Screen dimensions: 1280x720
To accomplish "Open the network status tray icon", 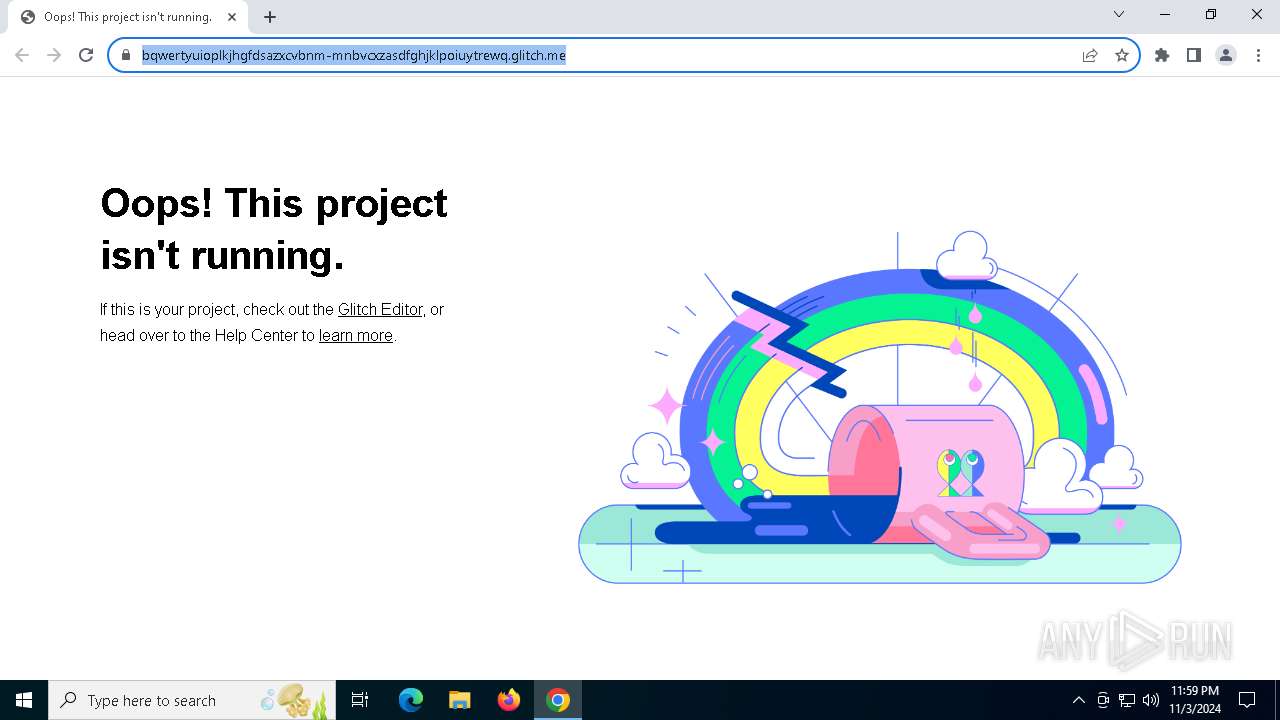I will [1127, 700].
